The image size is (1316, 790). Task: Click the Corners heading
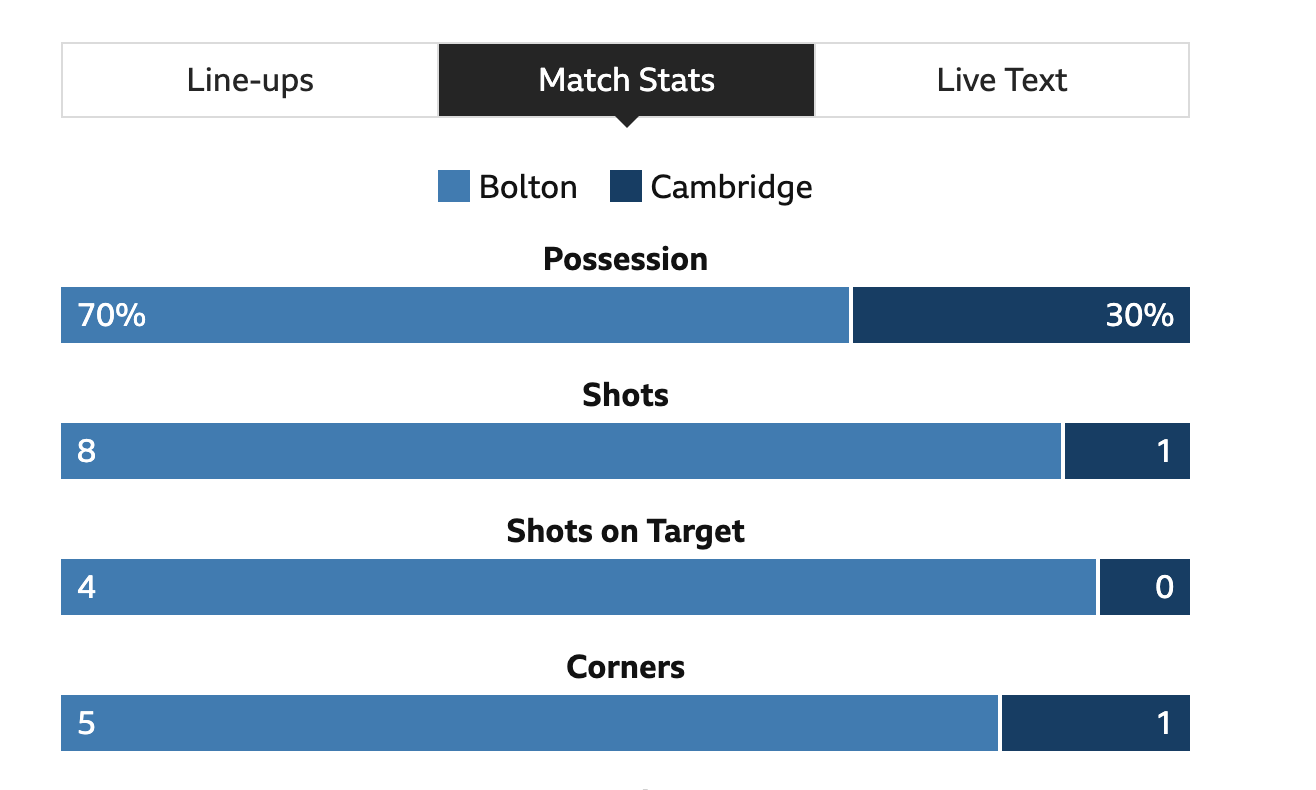point(626,667)
